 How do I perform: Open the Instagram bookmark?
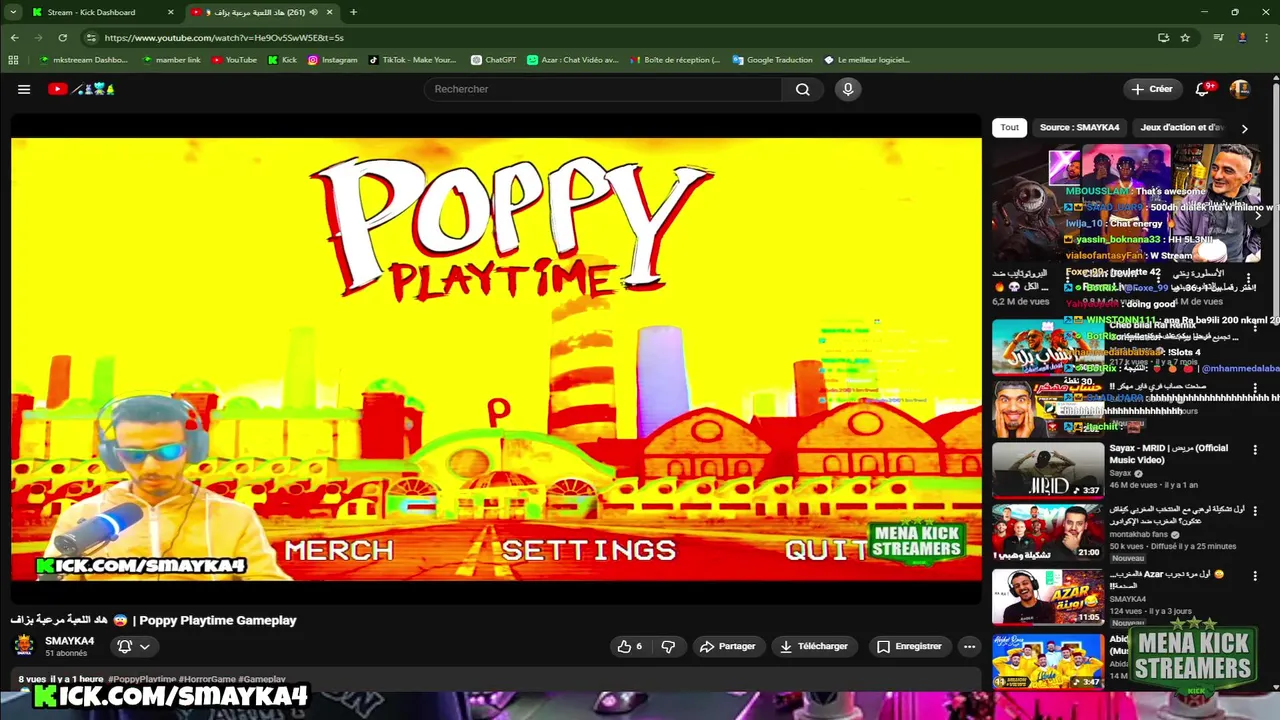tap(333, 60)
